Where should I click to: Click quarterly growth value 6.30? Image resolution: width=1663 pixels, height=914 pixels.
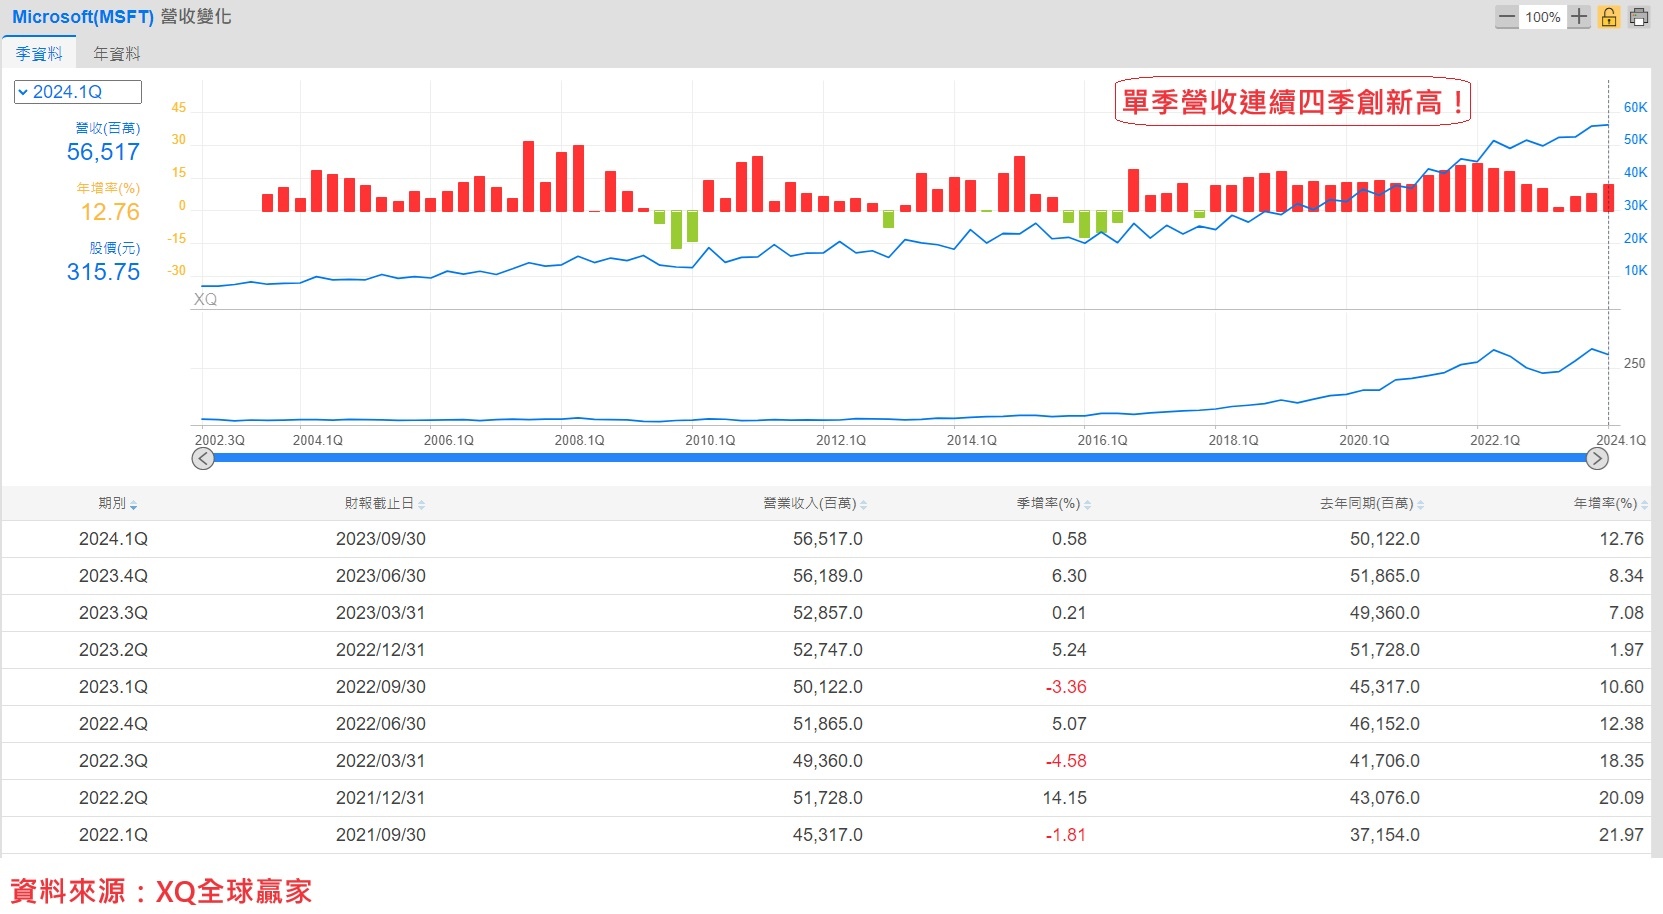pos(1069,576)
